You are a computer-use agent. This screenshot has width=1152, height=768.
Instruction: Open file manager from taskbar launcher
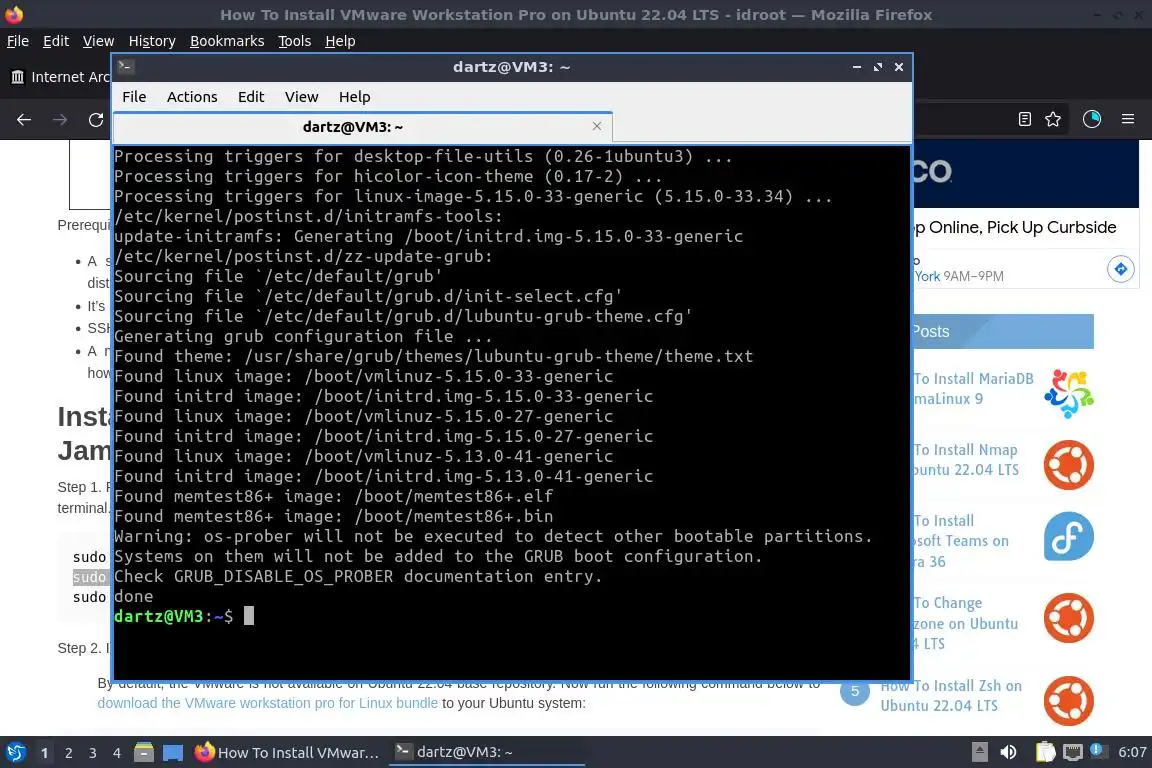144,752
